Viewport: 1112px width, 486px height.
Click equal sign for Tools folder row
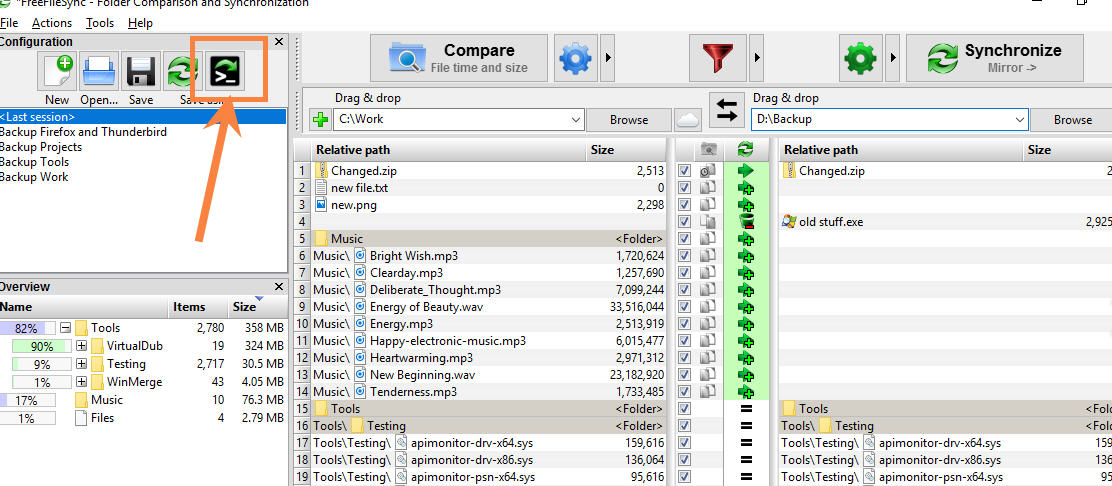pos(745,409)
